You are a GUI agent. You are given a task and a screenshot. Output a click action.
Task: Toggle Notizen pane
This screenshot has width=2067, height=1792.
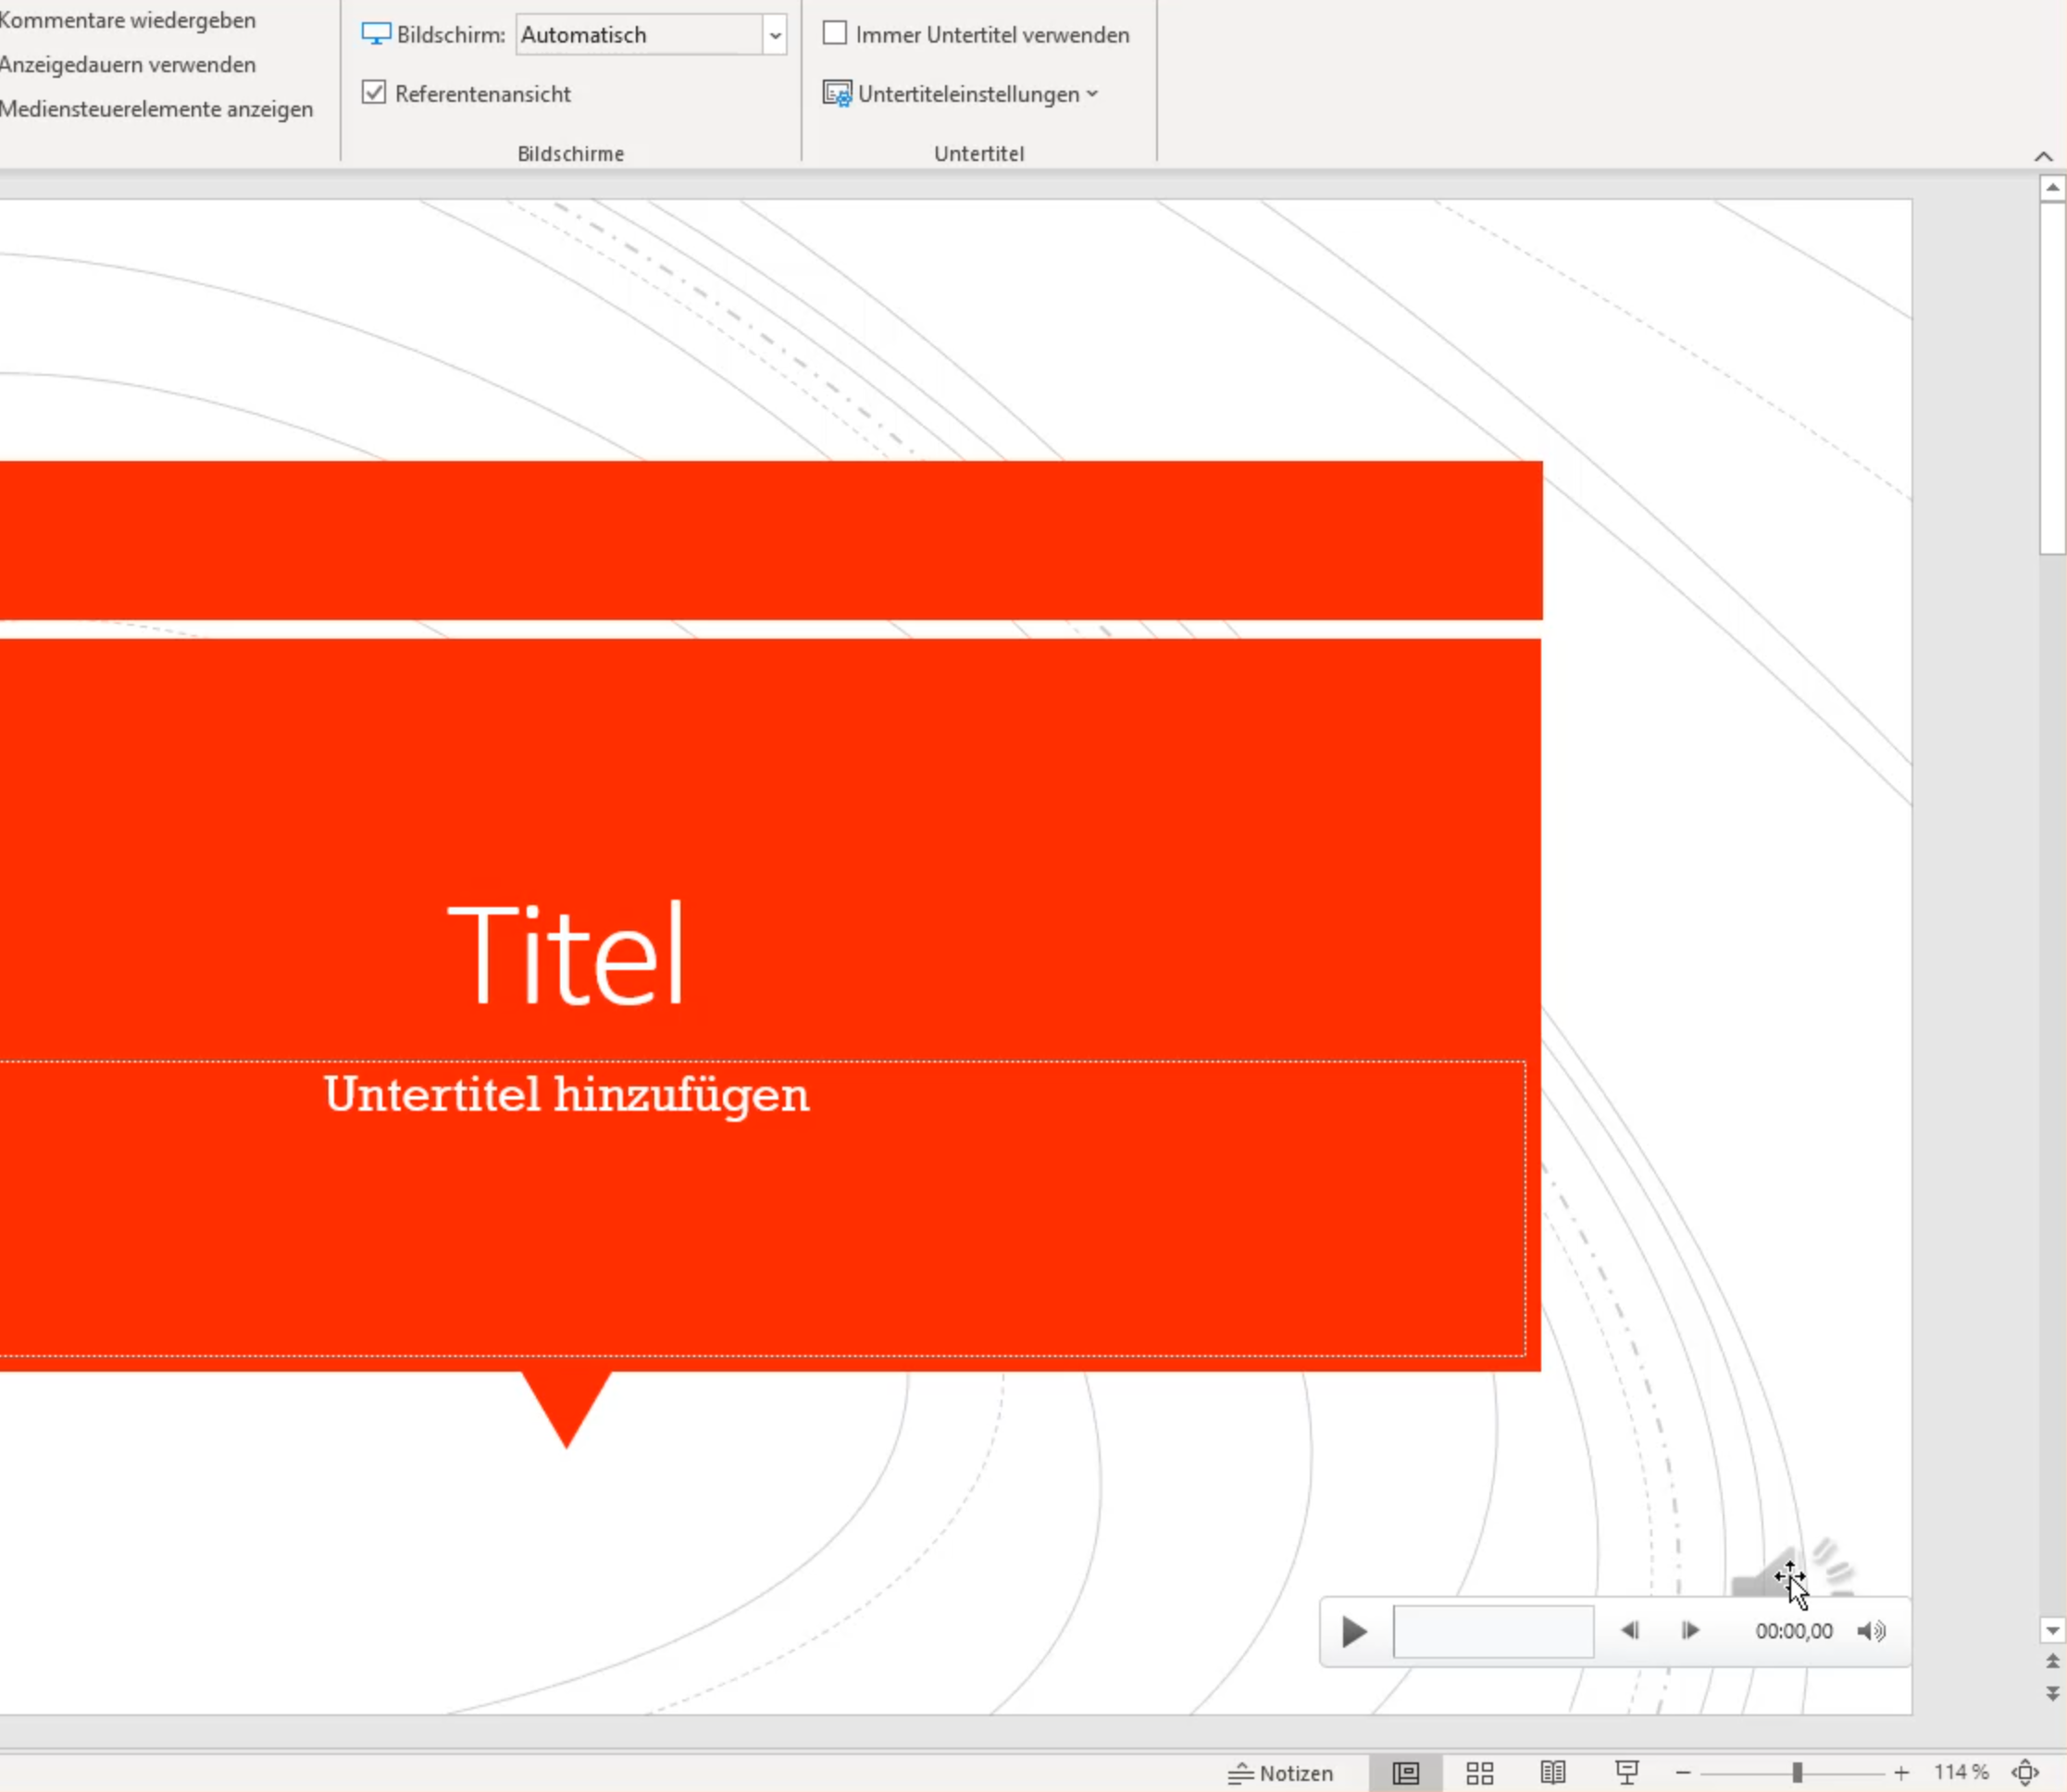point(1281,1772)
